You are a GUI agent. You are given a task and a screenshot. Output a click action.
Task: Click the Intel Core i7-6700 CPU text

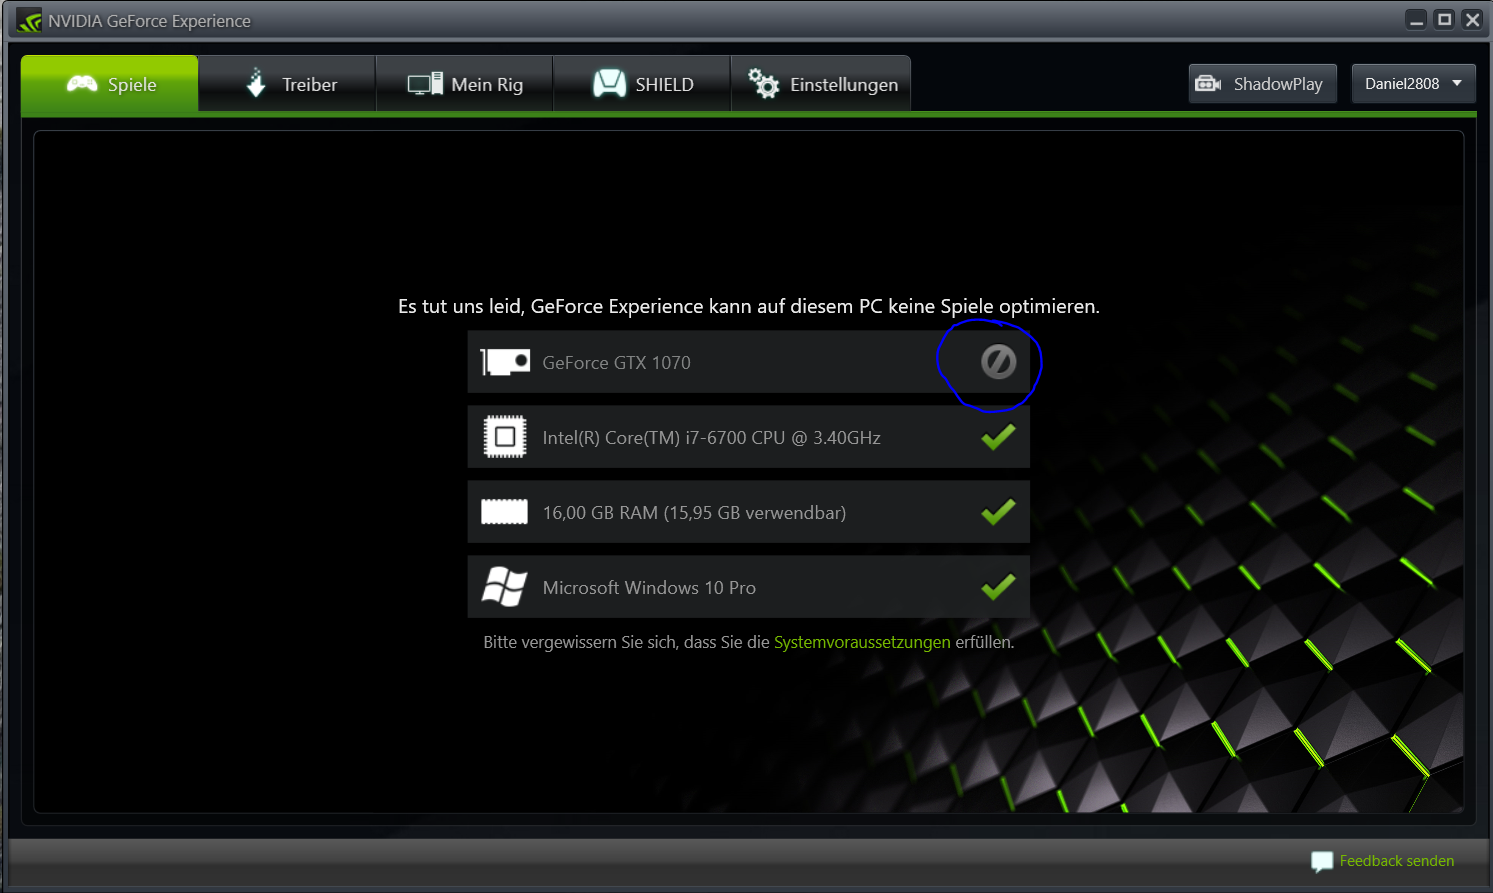pyautogui.click(x=711, y=438)
